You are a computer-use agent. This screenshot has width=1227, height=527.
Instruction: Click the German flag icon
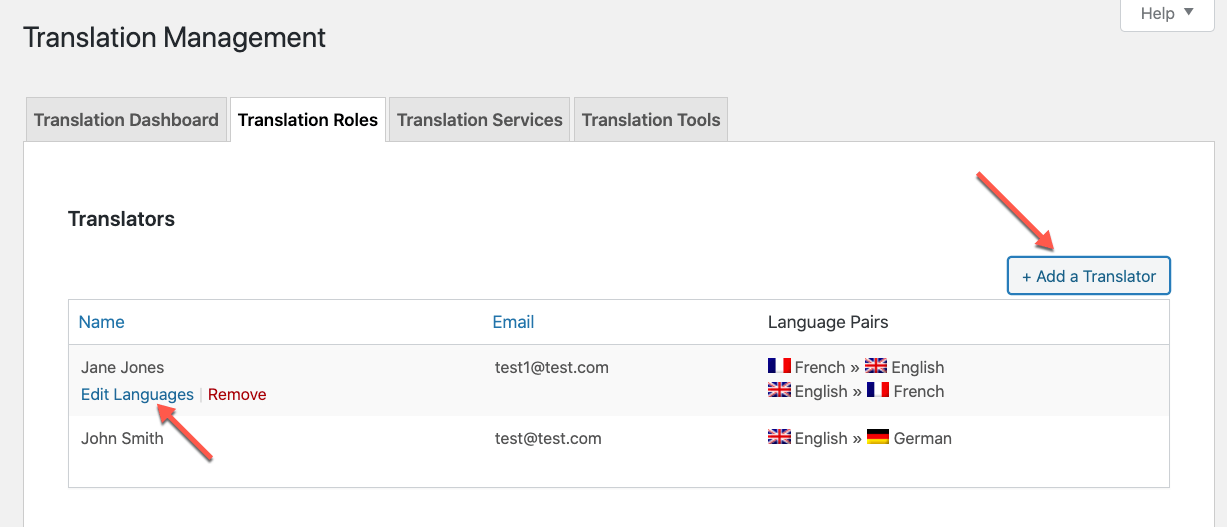[878, 437]
